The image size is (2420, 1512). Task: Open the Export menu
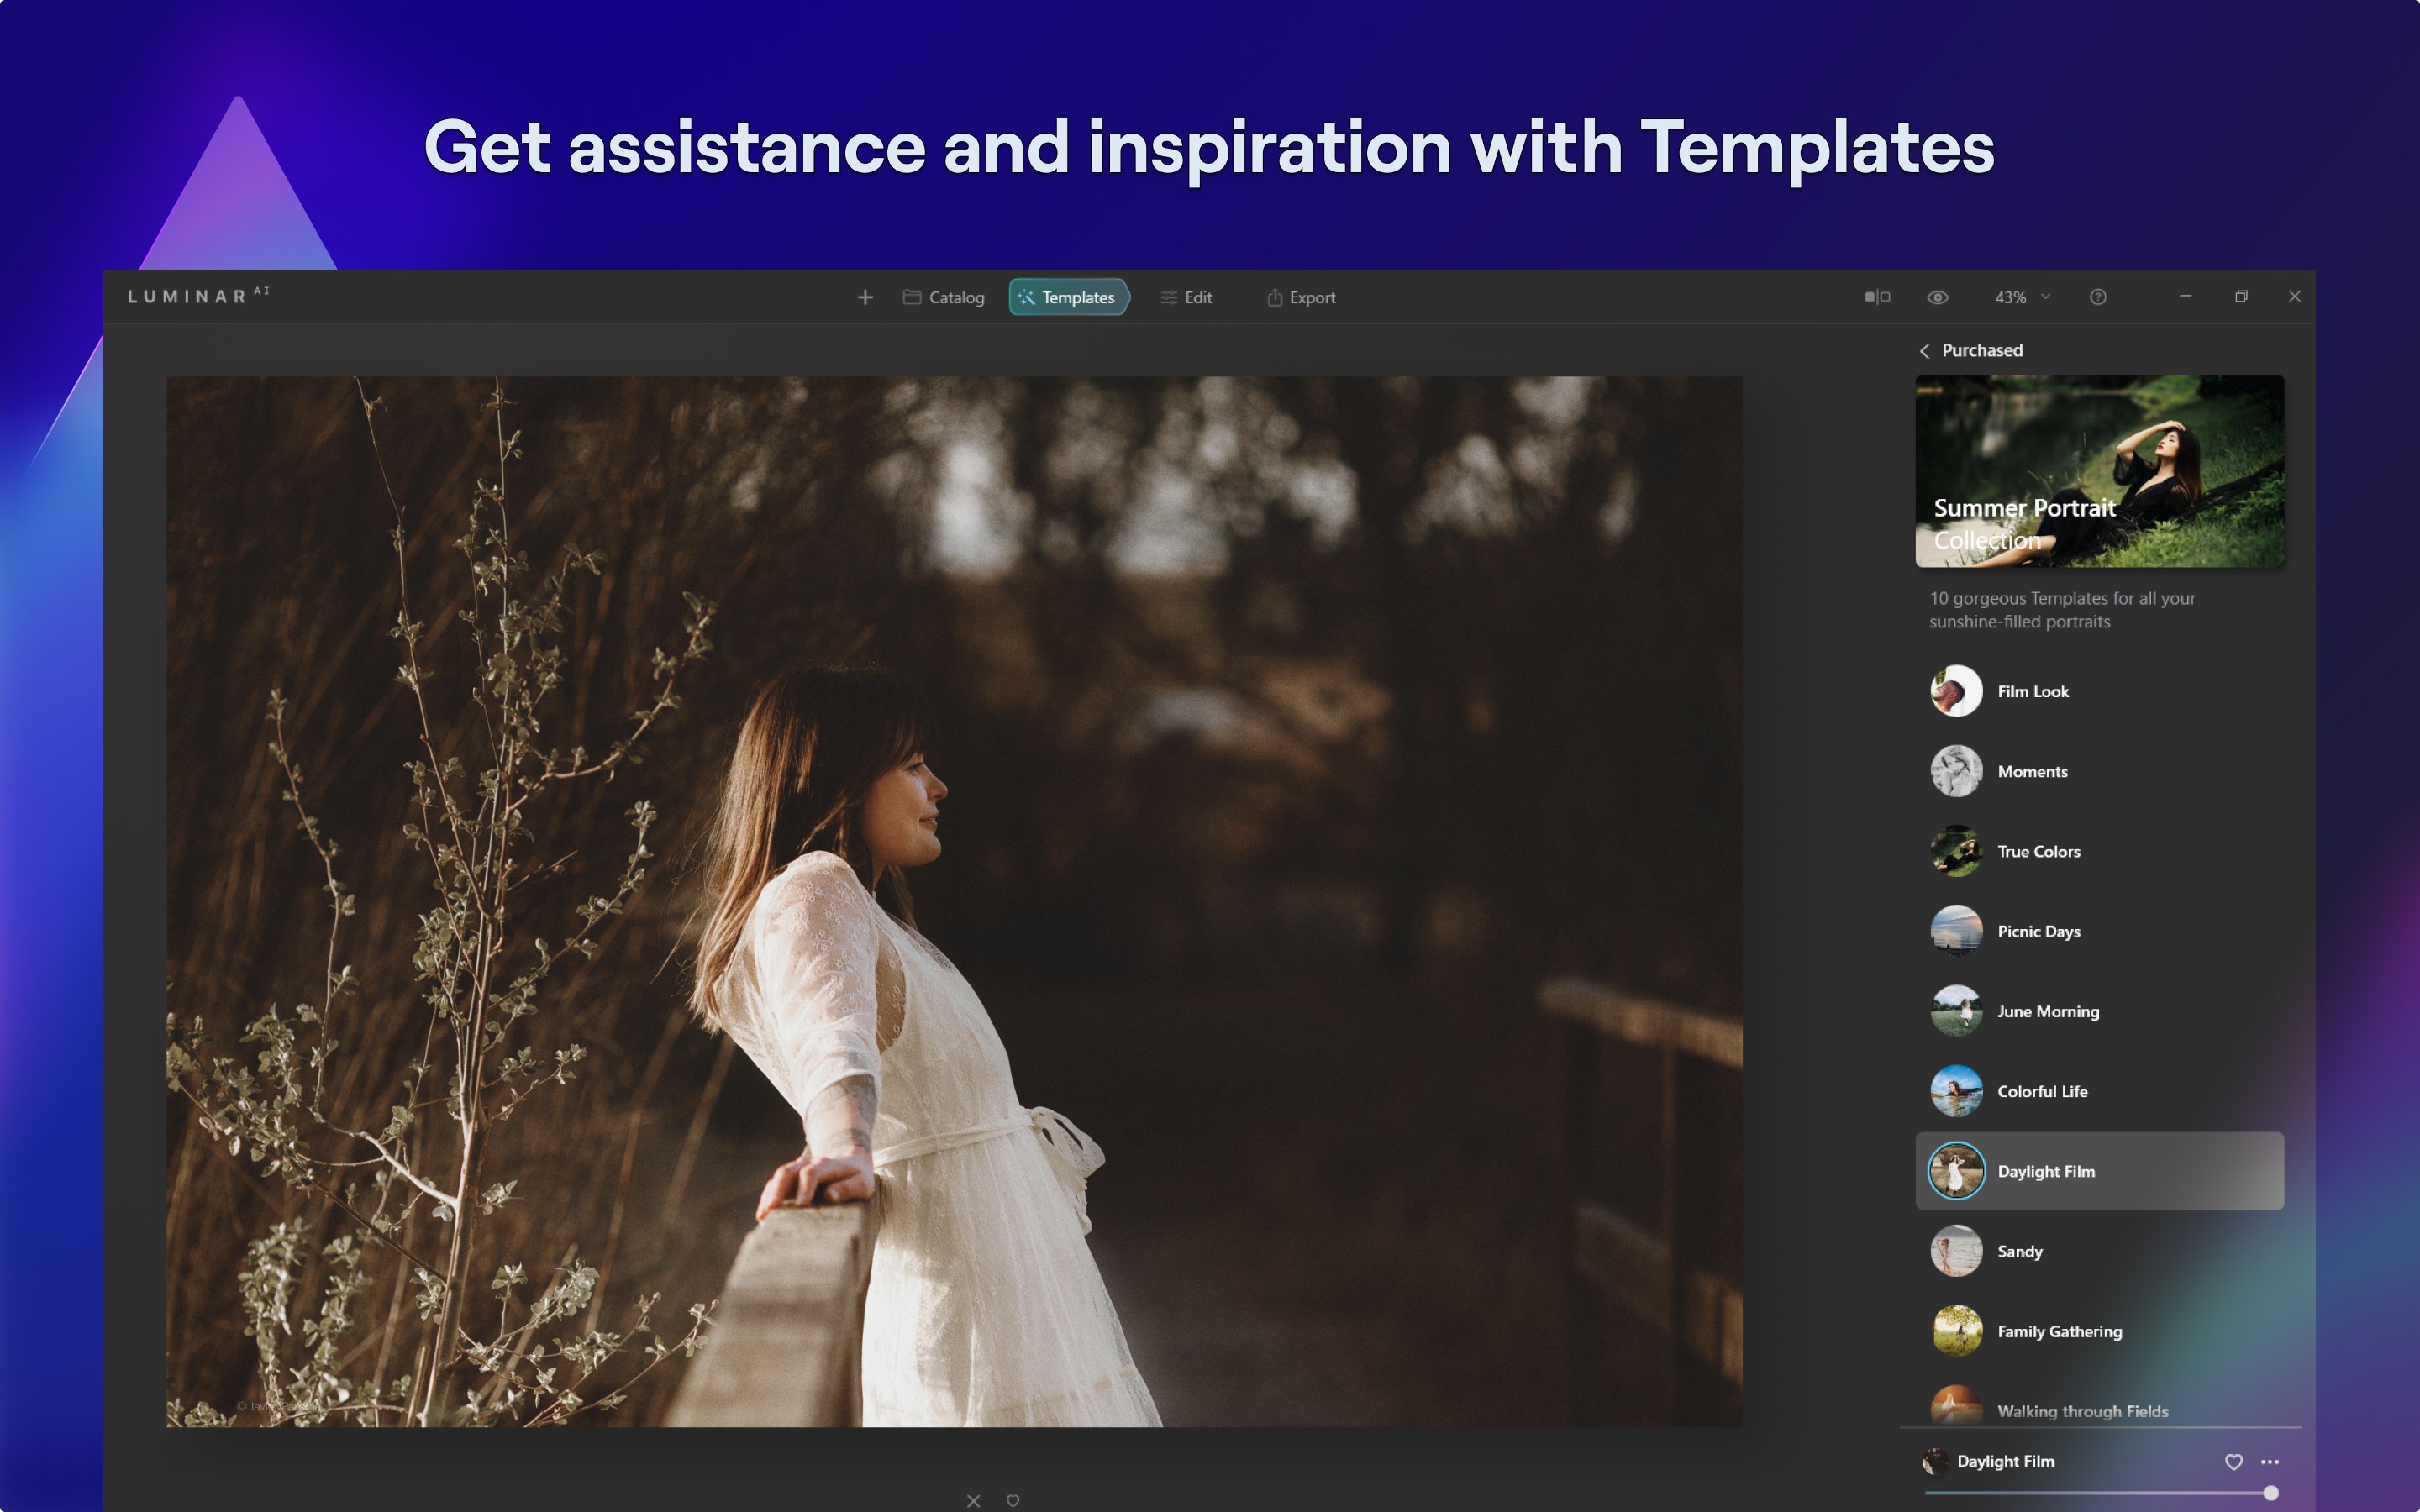pos(1301,297)
